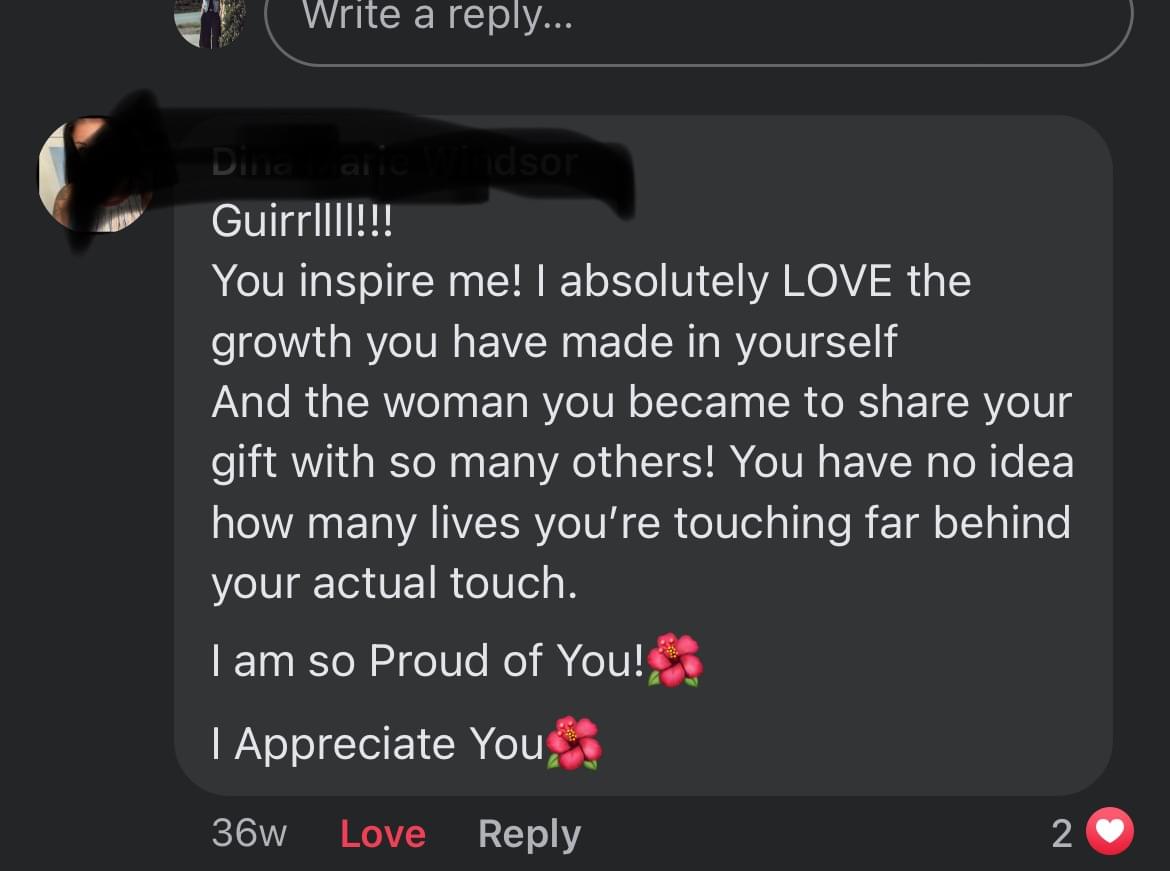Click the line "your actual touch."

tap(394, 583)
